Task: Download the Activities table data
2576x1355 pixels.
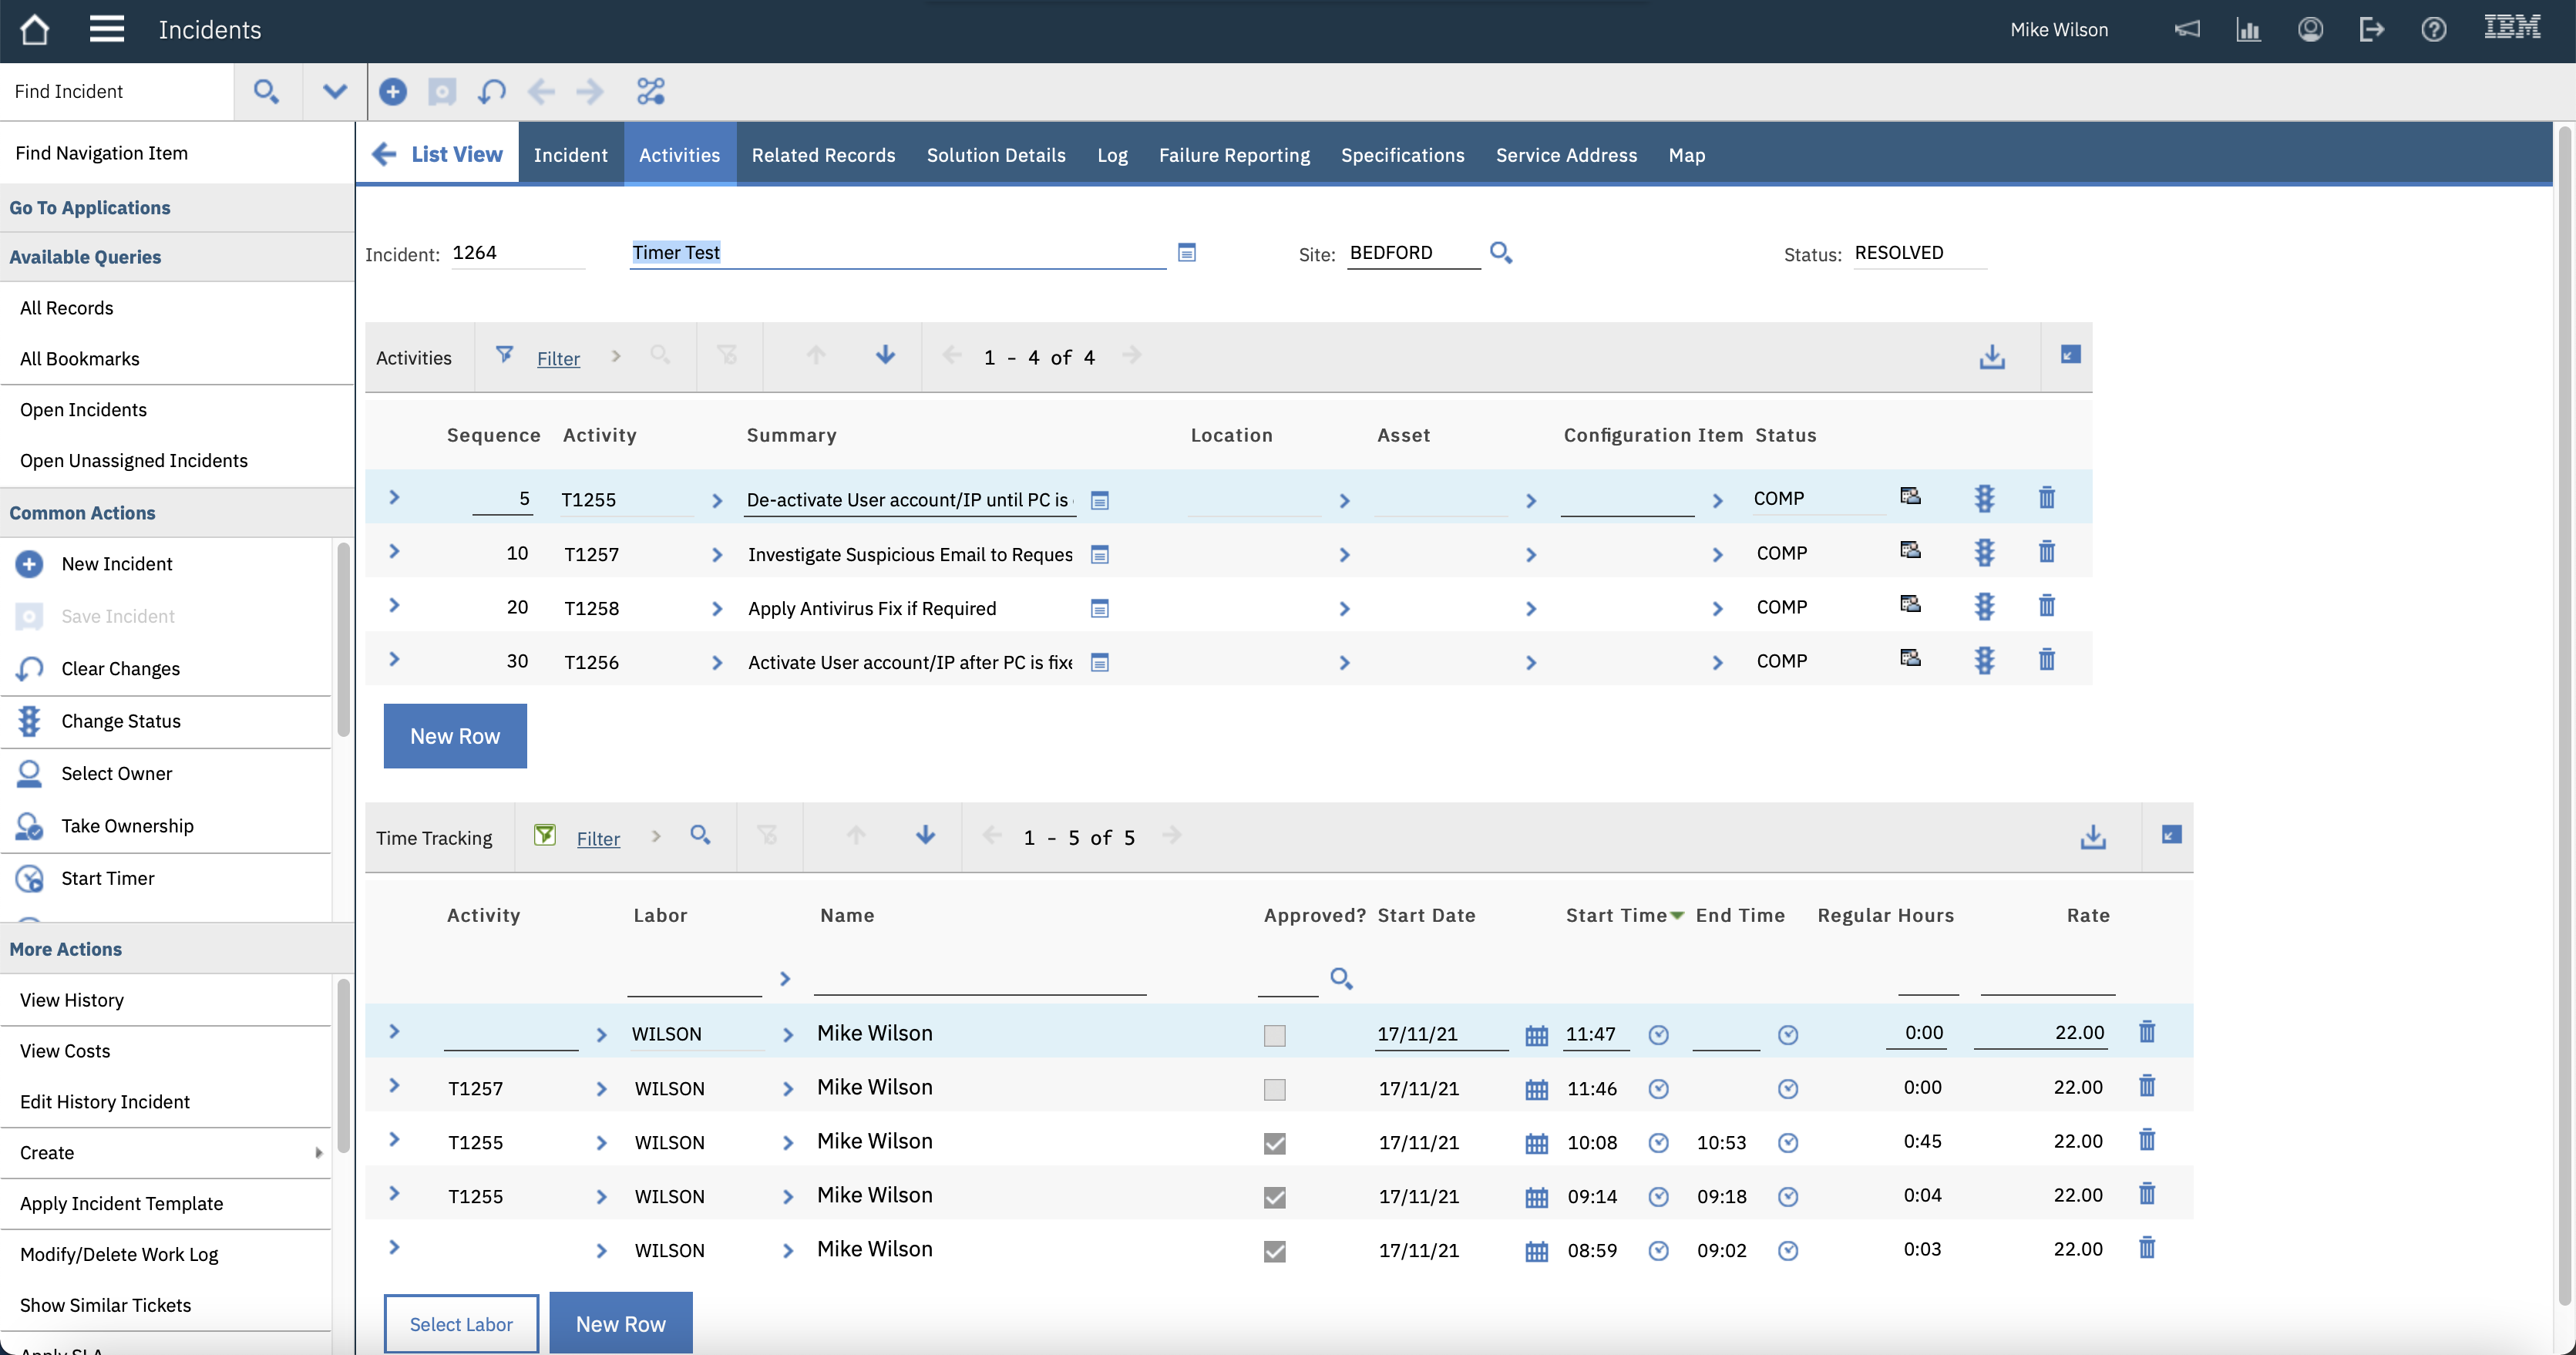Action: pos(1992,357)
